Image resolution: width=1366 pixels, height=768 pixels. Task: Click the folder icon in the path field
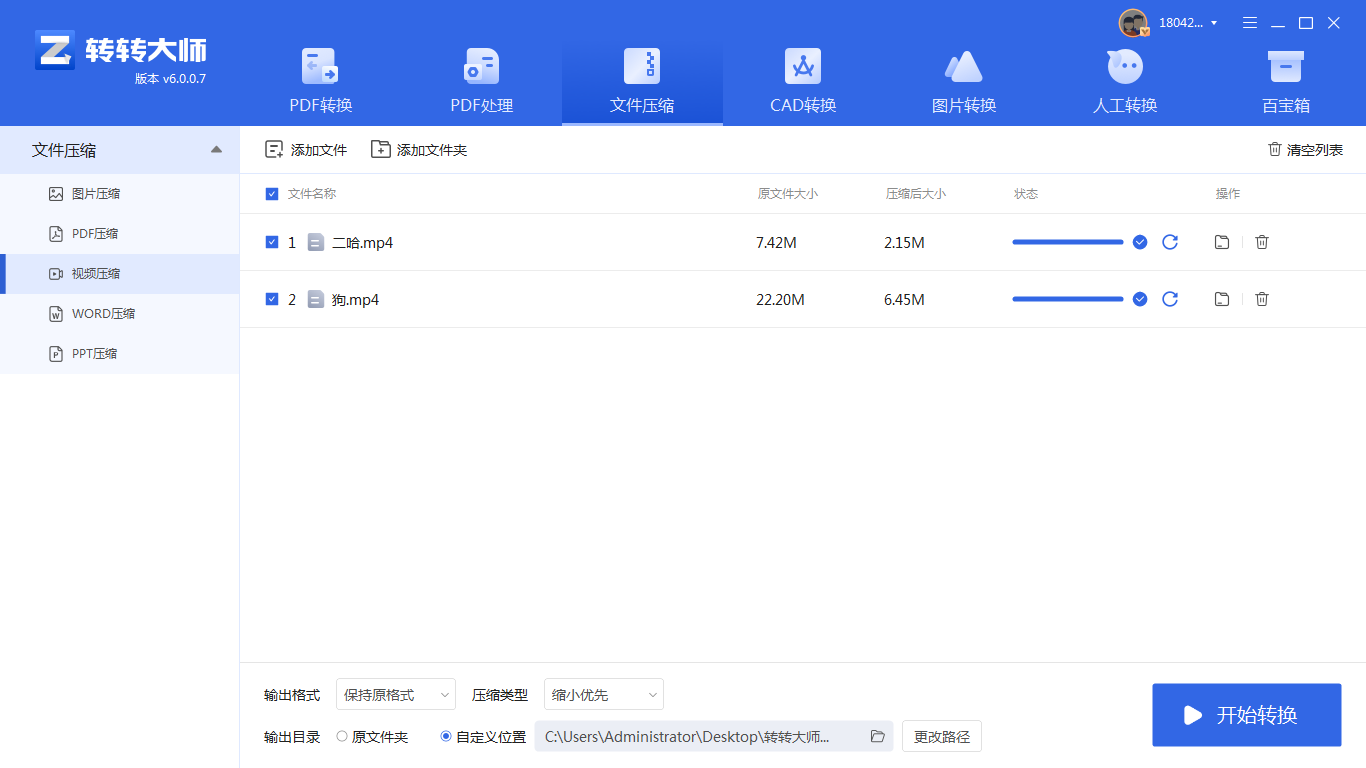click(878, 736)
